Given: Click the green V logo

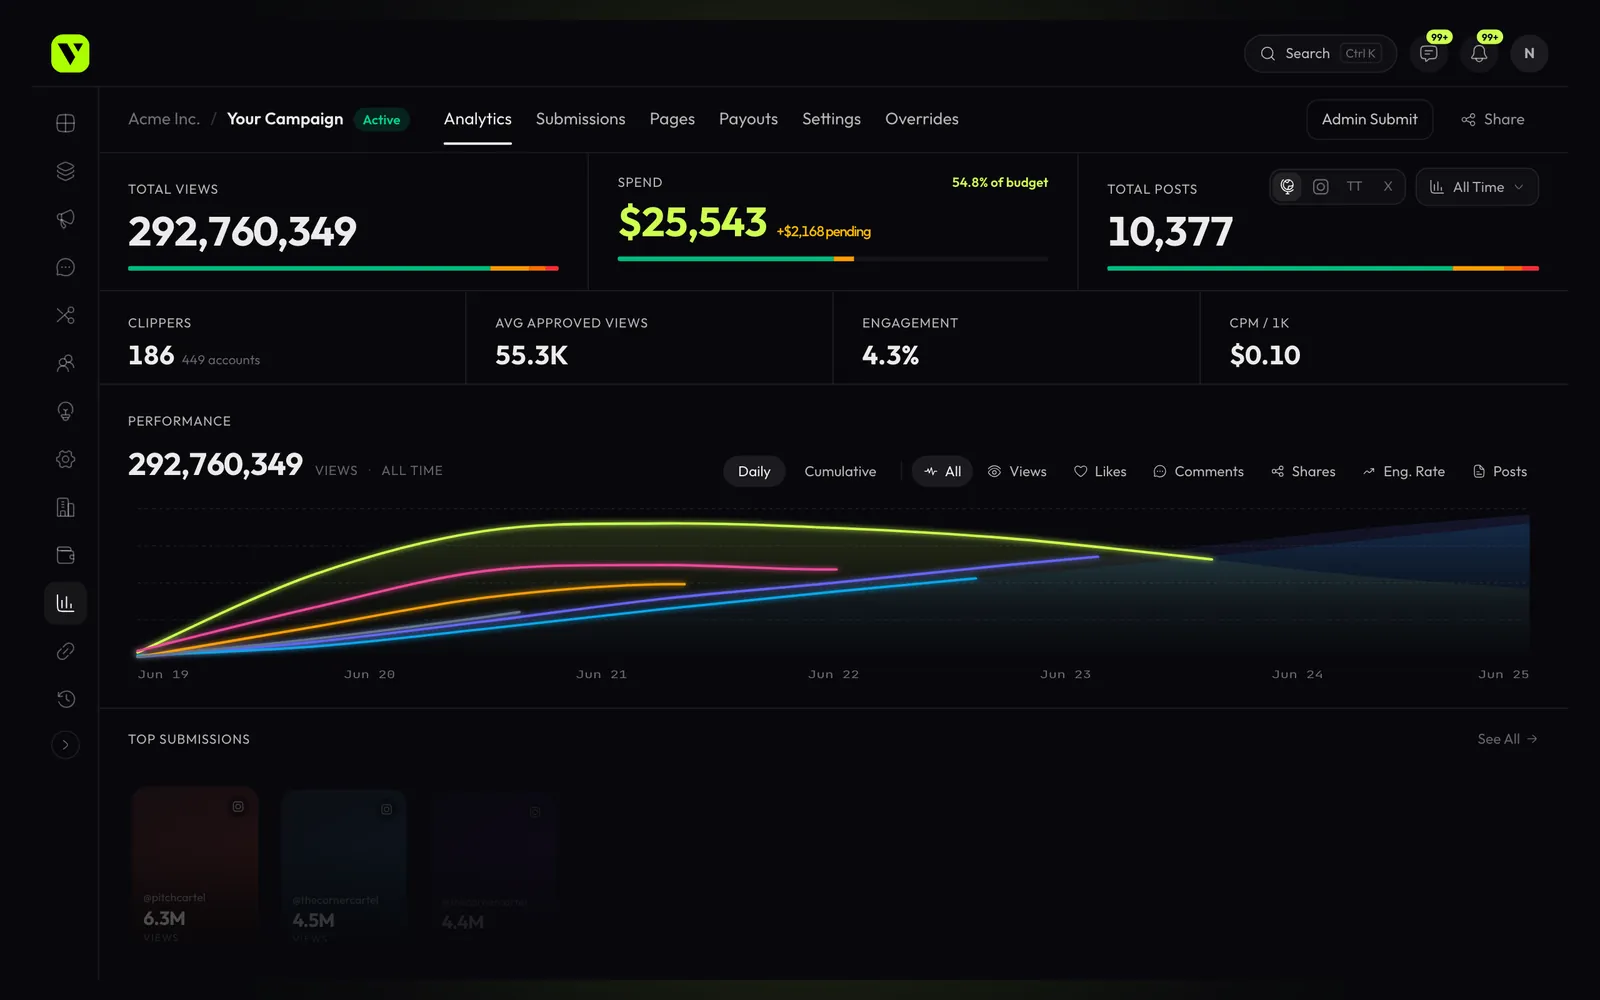Looking at the screenshot, I should (x=70, y=53).
